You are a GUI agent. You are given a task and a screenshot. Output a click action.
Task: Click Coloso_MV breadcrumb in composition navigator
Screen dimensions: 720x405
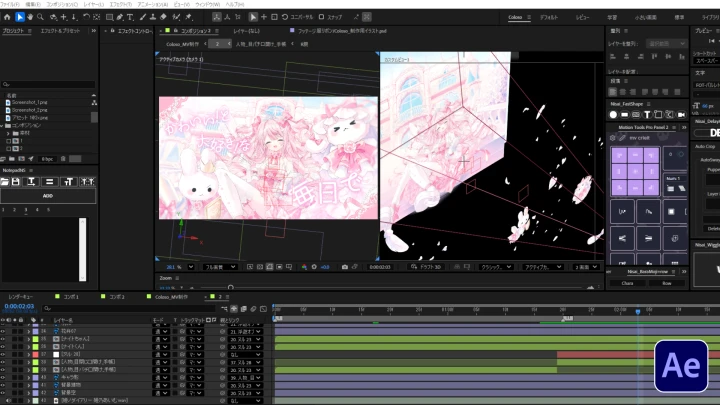(182, 44)
